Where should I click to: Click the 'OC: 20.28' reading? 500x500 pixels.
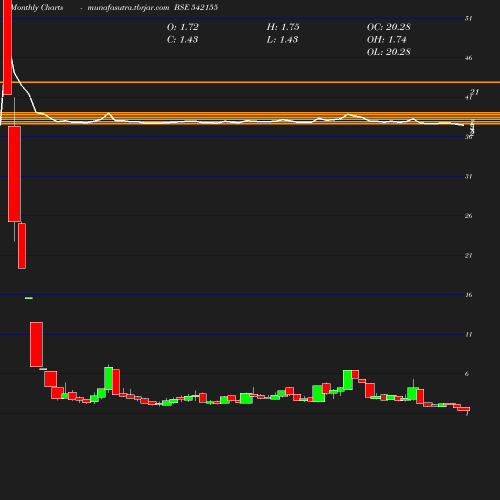point(389,27)
